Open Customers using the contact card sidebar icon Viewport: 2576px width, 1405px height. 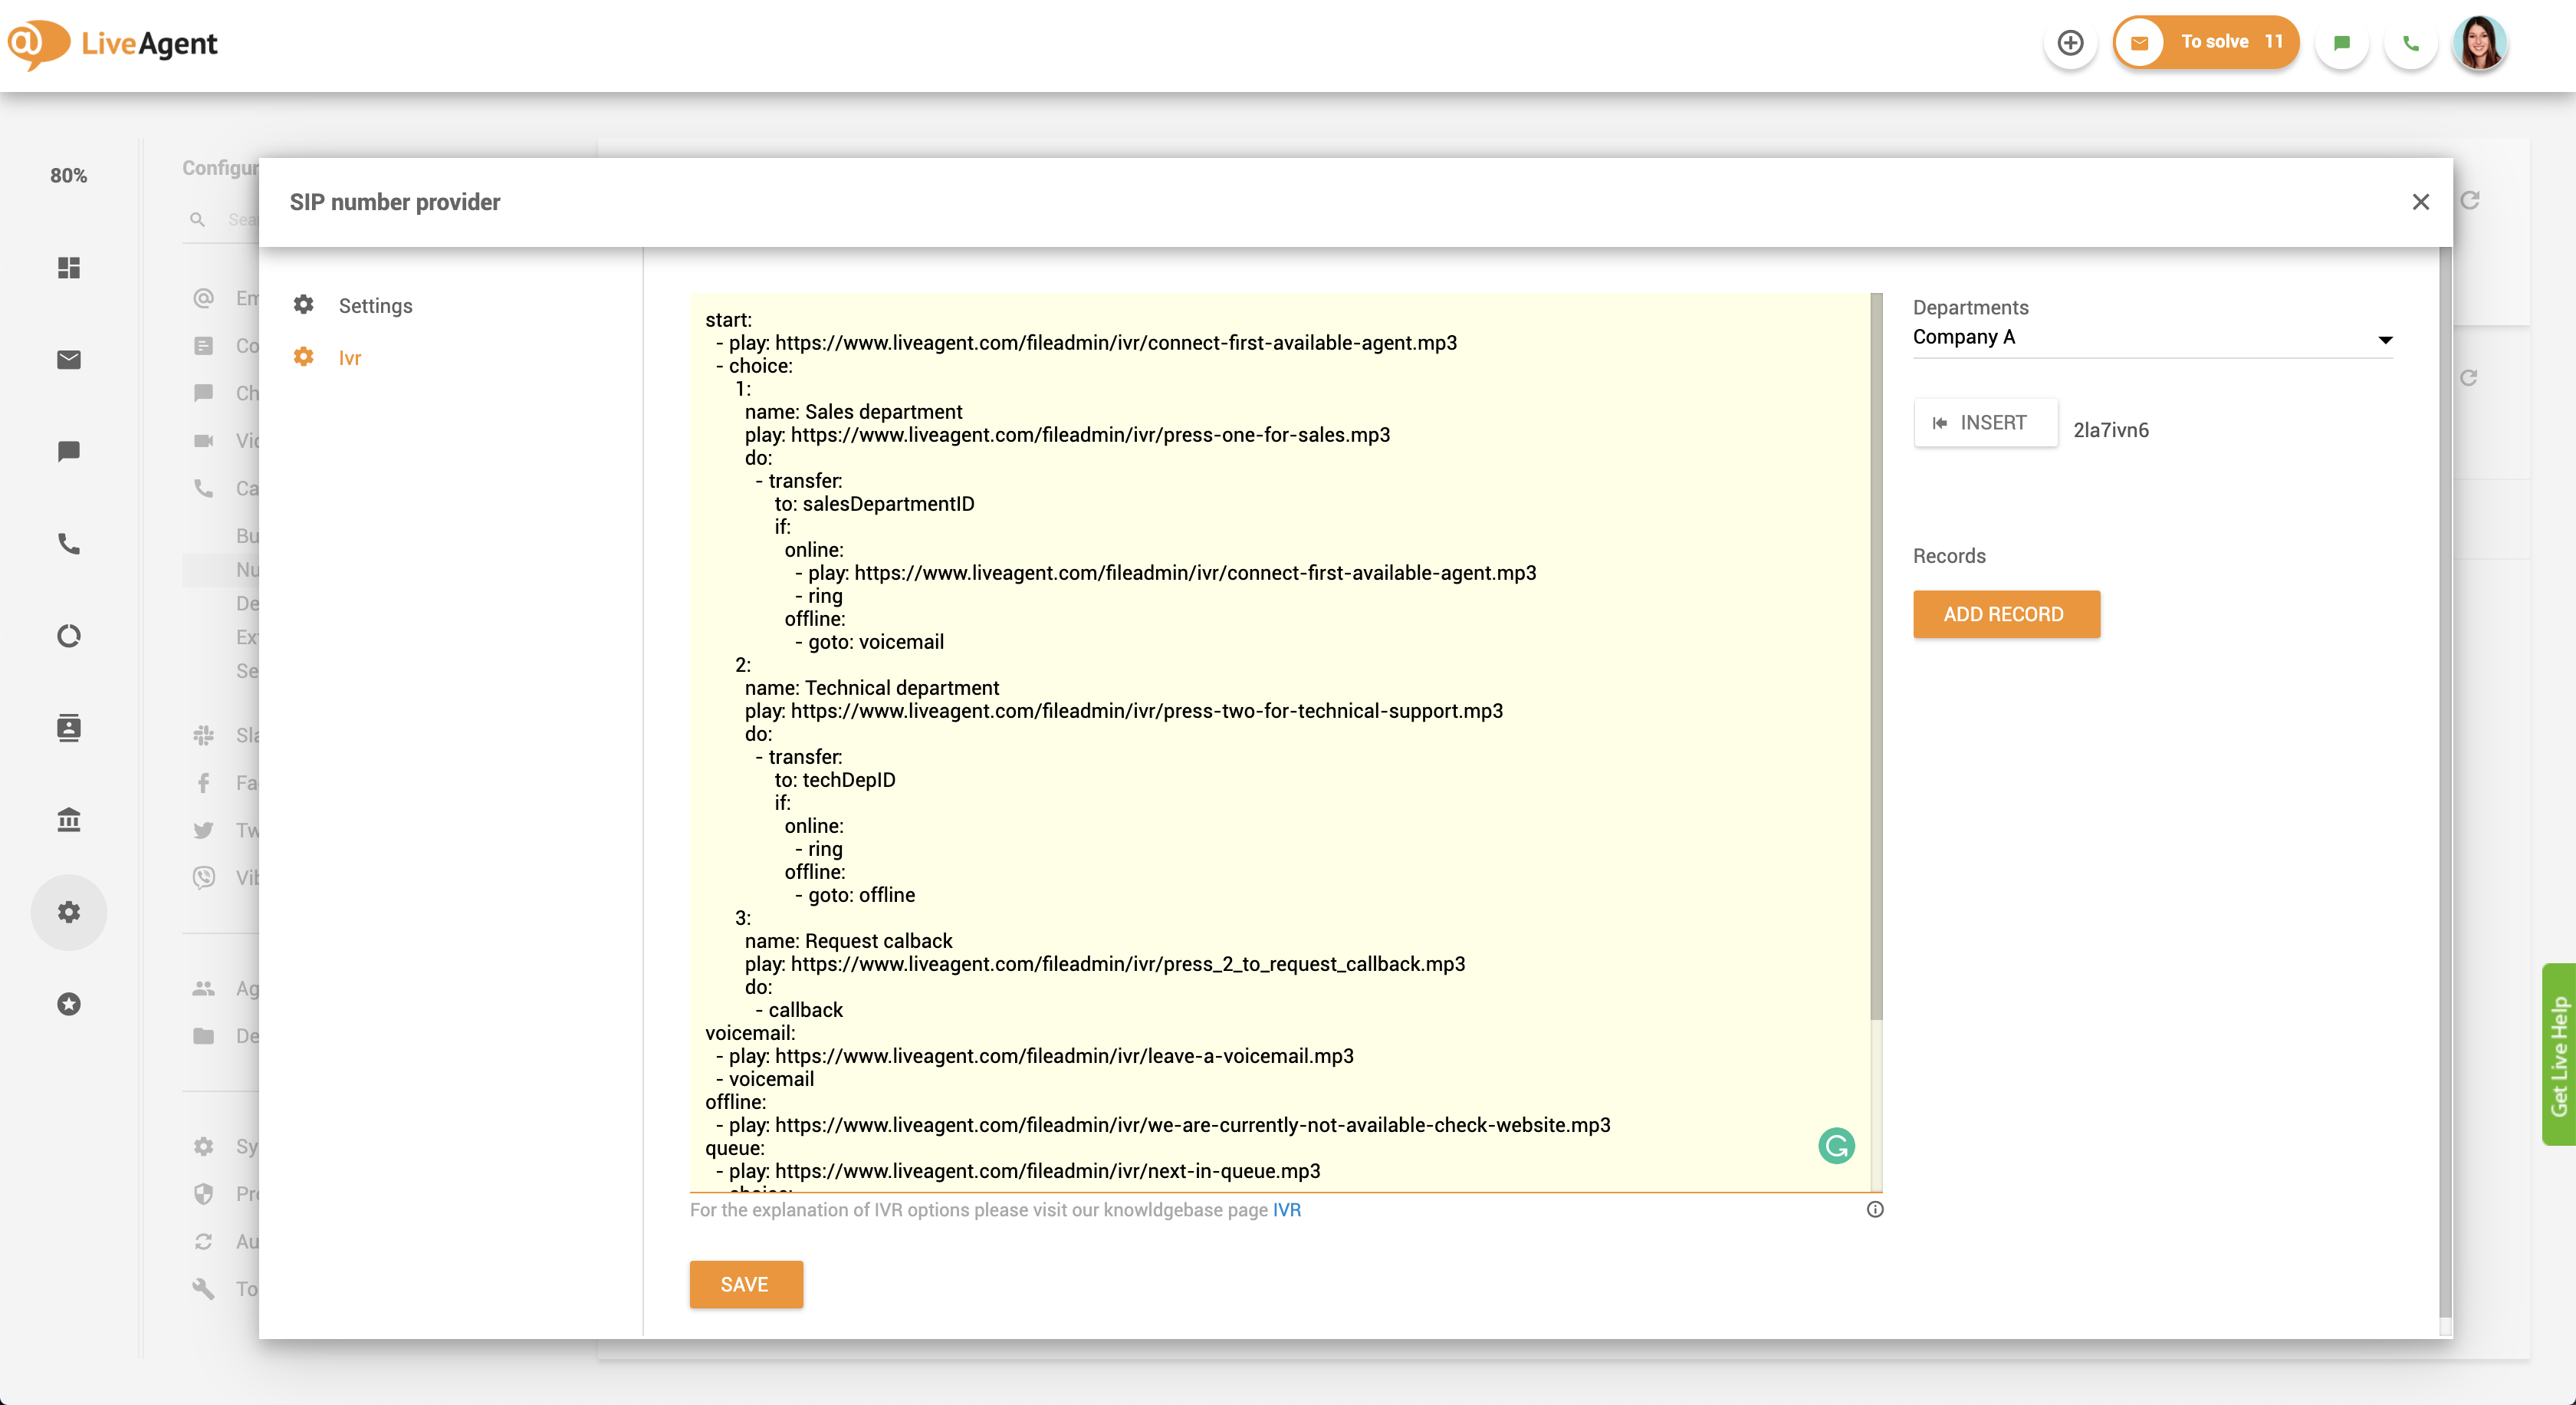click(68, 728)
